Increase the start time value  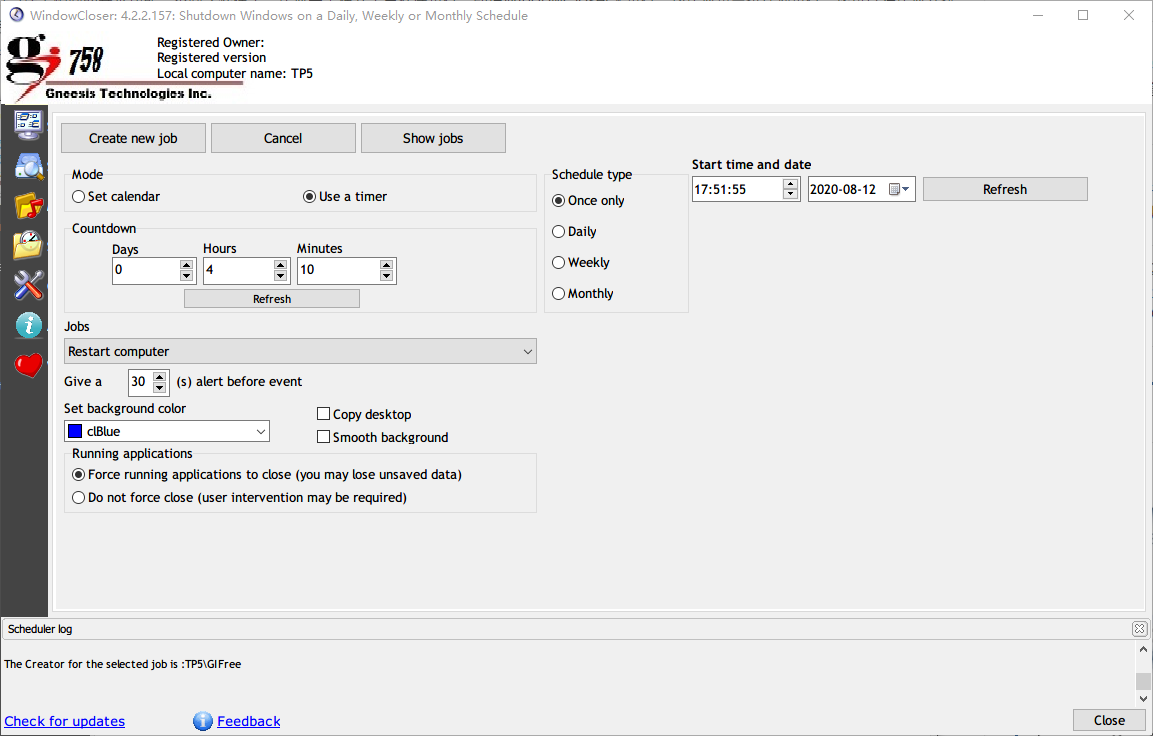tap(790, 184)
